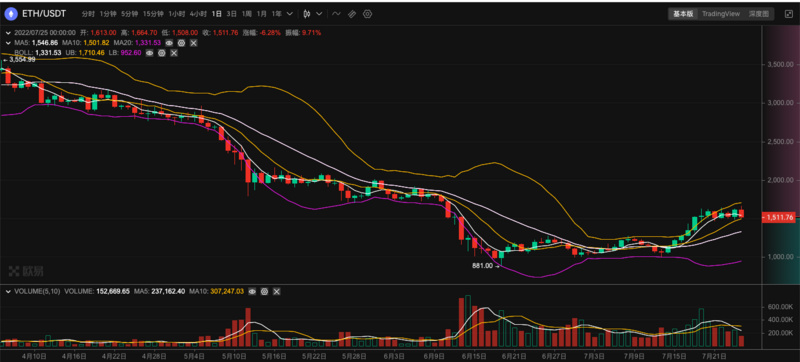
Task: Switch to the 5分钟 interval
Action: pyautogui.click(x=129, y=14)
